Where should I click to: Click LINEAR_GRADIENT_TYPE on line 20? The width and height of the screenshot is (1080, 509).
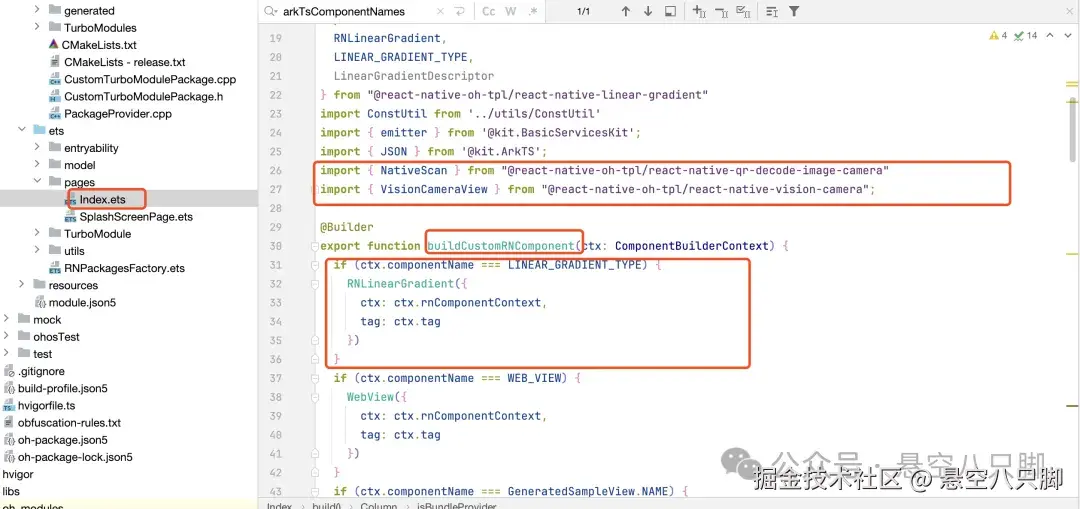pyautogui.click(x=401, y=57)
